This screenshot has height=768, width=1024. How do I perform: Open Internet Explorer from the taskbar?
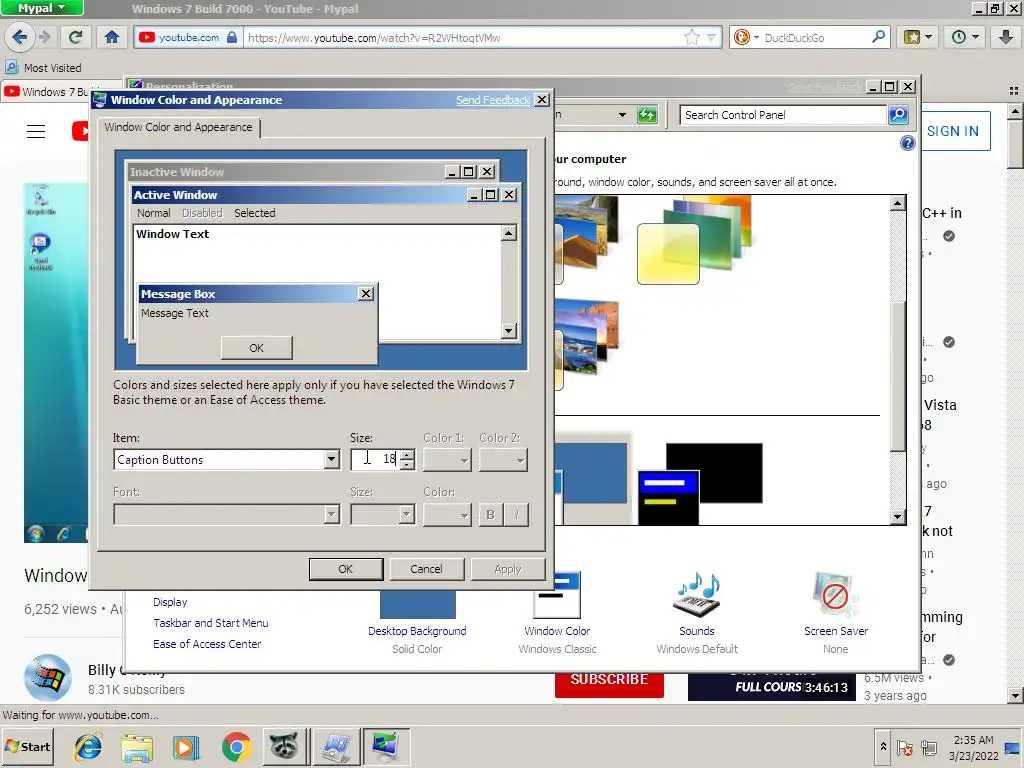[x=88, y=746]
